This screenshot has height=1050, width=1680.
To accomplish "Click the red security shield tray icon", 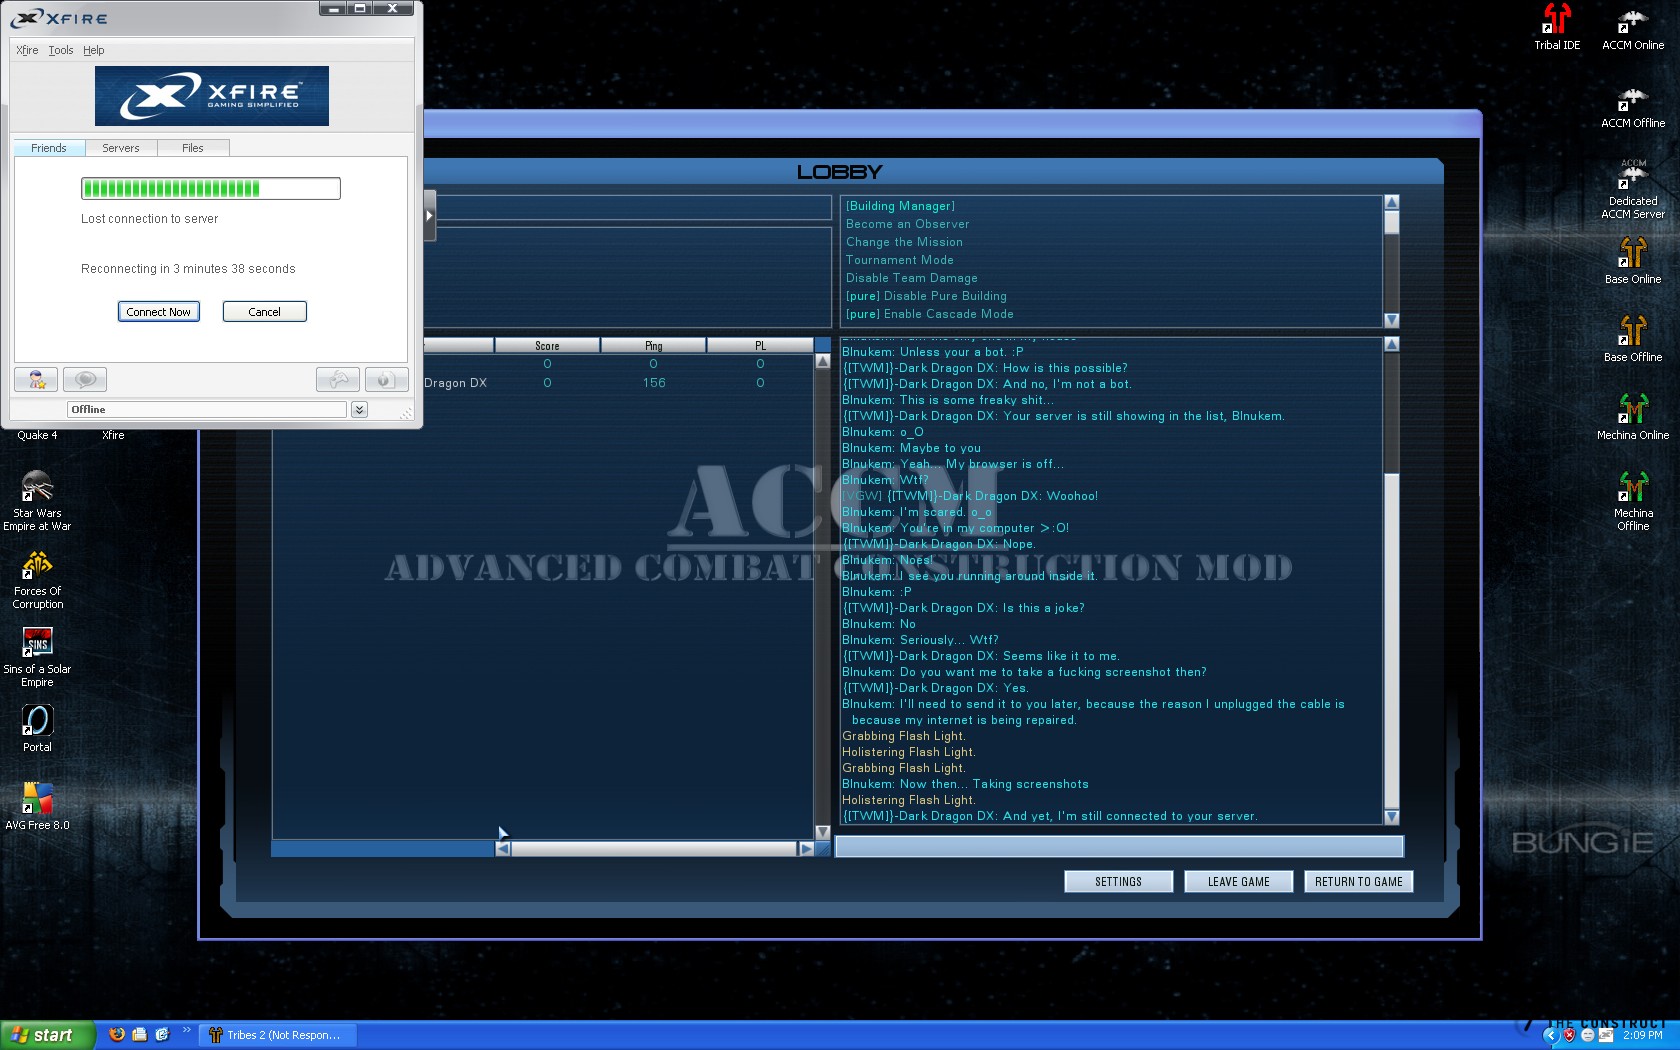I will coord(1569,1035).
